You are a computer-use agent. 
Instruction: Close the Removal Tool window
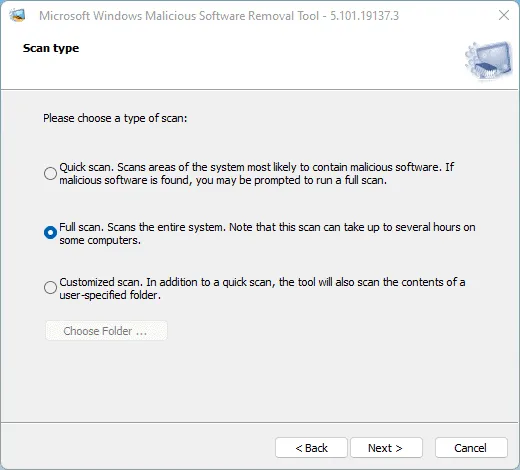coord(504,15)
